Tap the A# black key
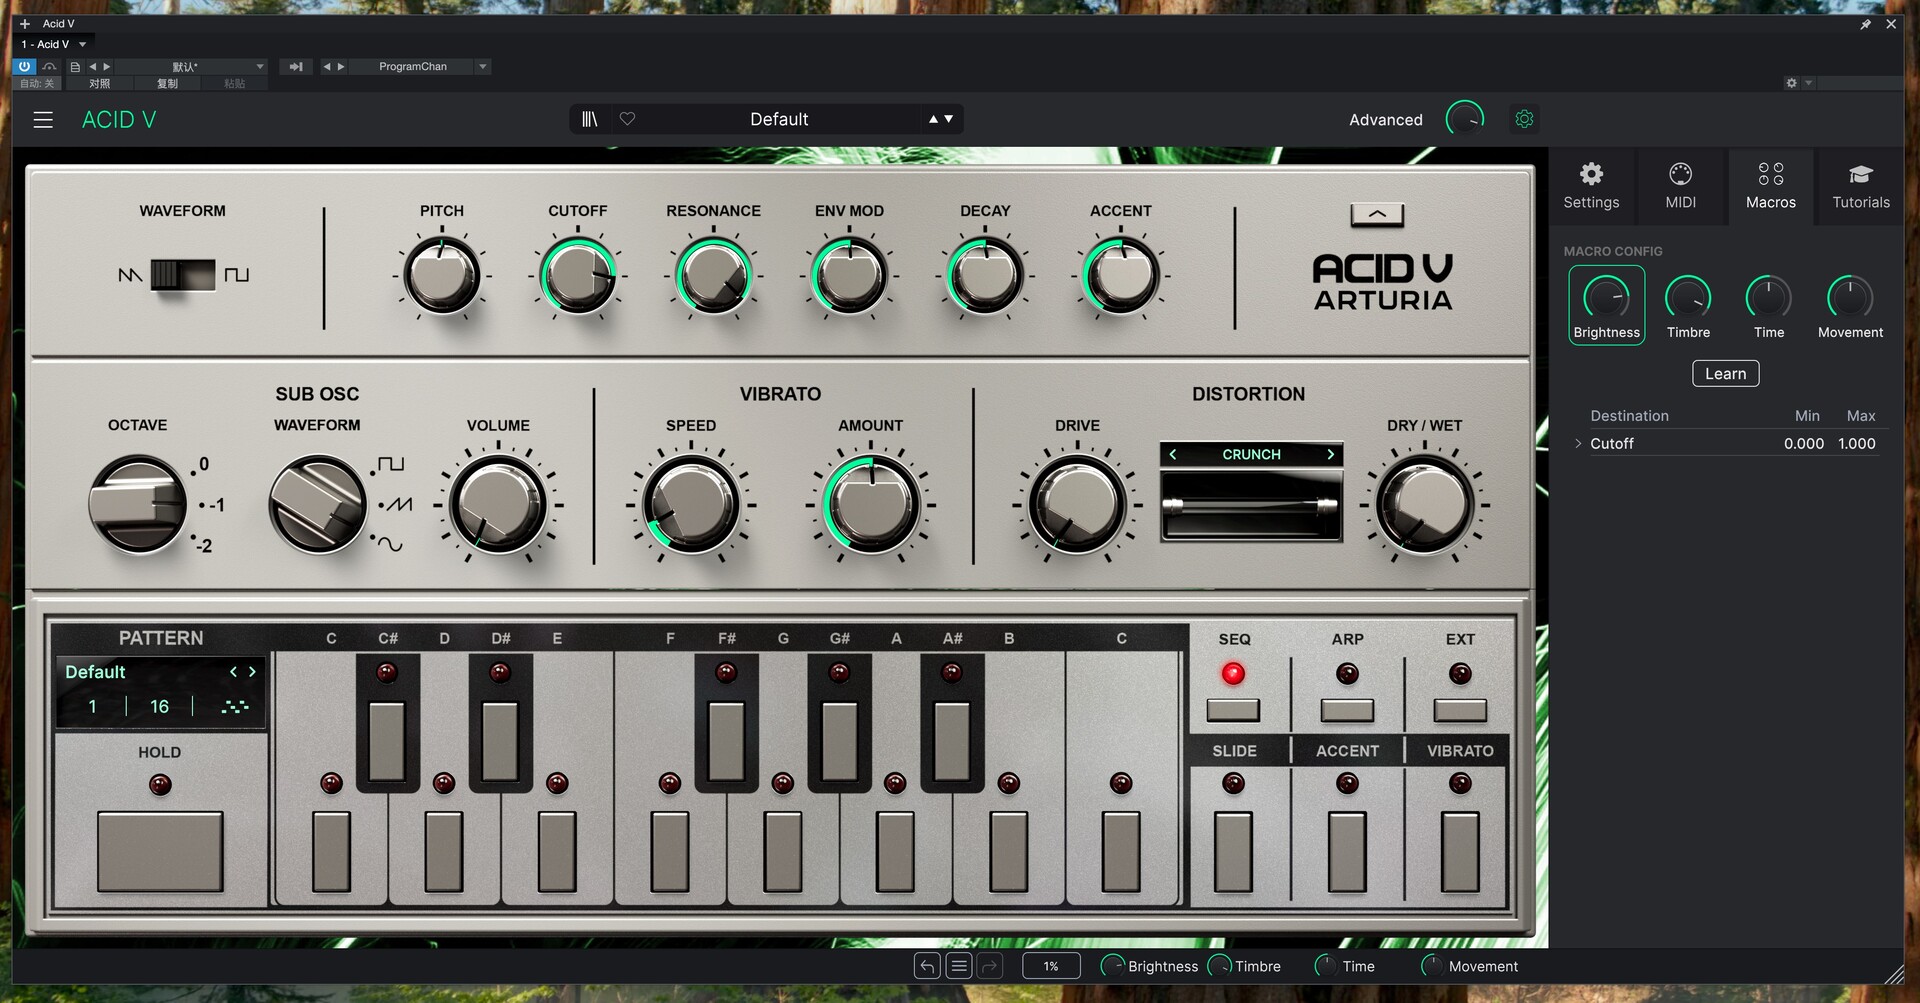1920x1003 pixels. pos(952,742)
